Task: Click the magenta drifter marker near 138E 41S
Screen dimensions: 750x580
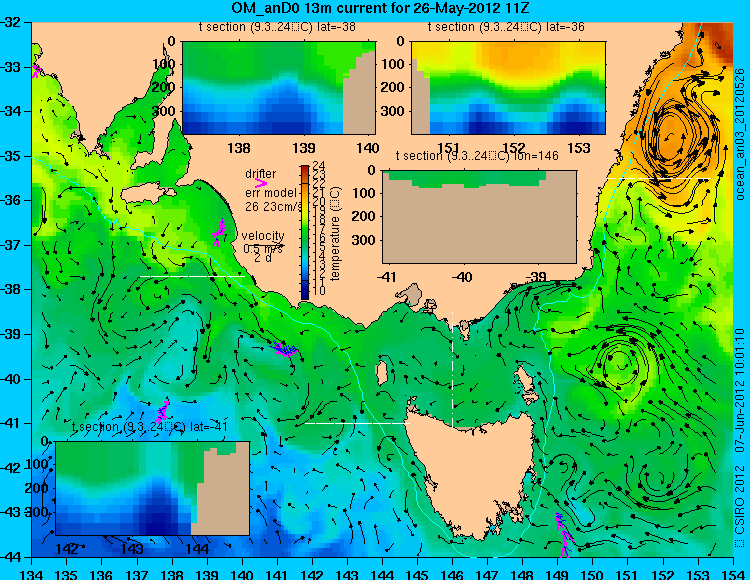Action: (x=163, y=410)
